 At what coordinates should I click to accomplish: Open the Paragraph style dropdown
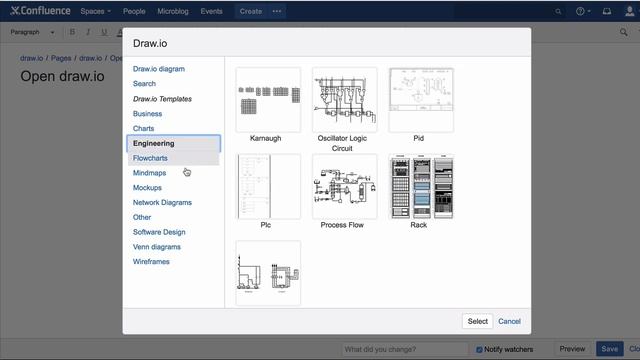(32, 32)
